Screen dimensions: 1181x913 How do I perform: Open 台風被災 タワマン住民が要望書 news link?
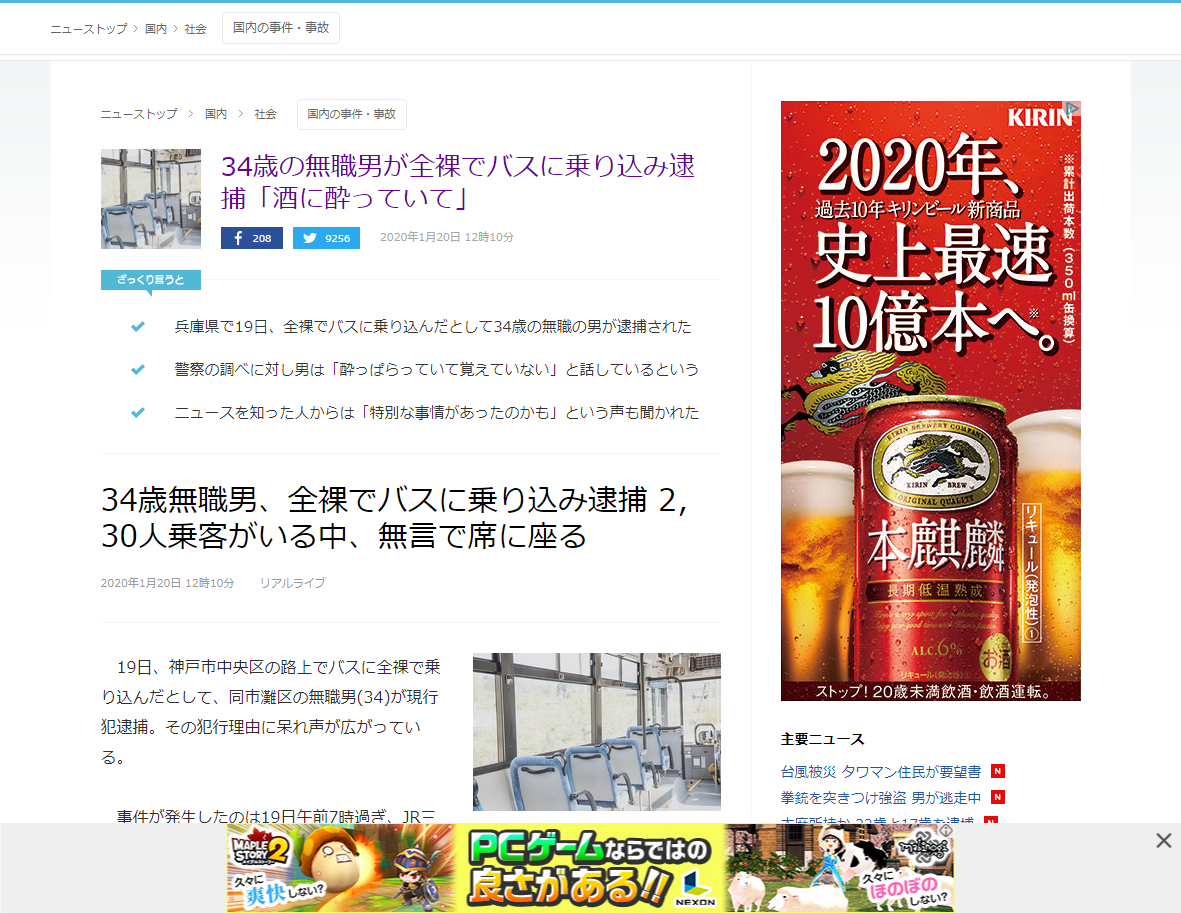(881, 771)
